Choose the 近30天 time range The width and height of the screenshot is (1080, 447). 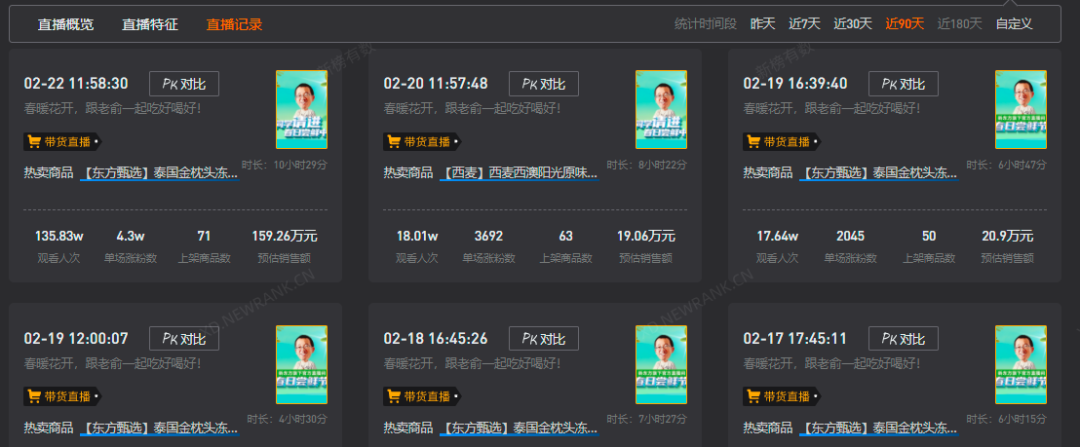tap(853, 24)
